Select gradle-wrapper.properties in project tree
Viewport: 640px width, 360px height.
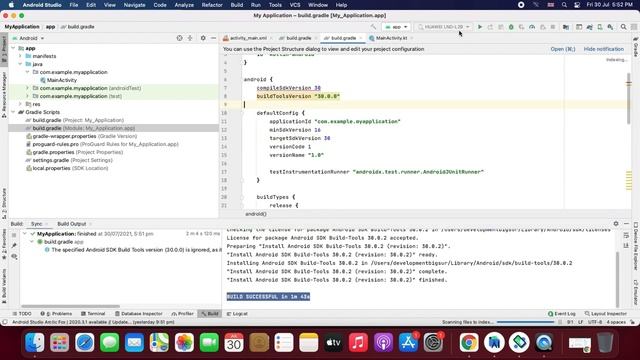pyautogui.click(x=81, y=136)
